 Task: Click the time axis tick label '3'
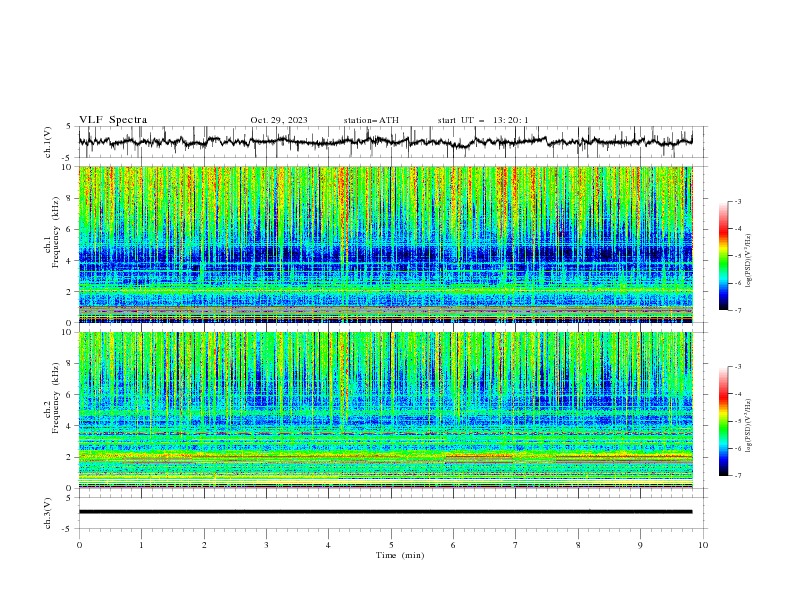tap(266, 545)
